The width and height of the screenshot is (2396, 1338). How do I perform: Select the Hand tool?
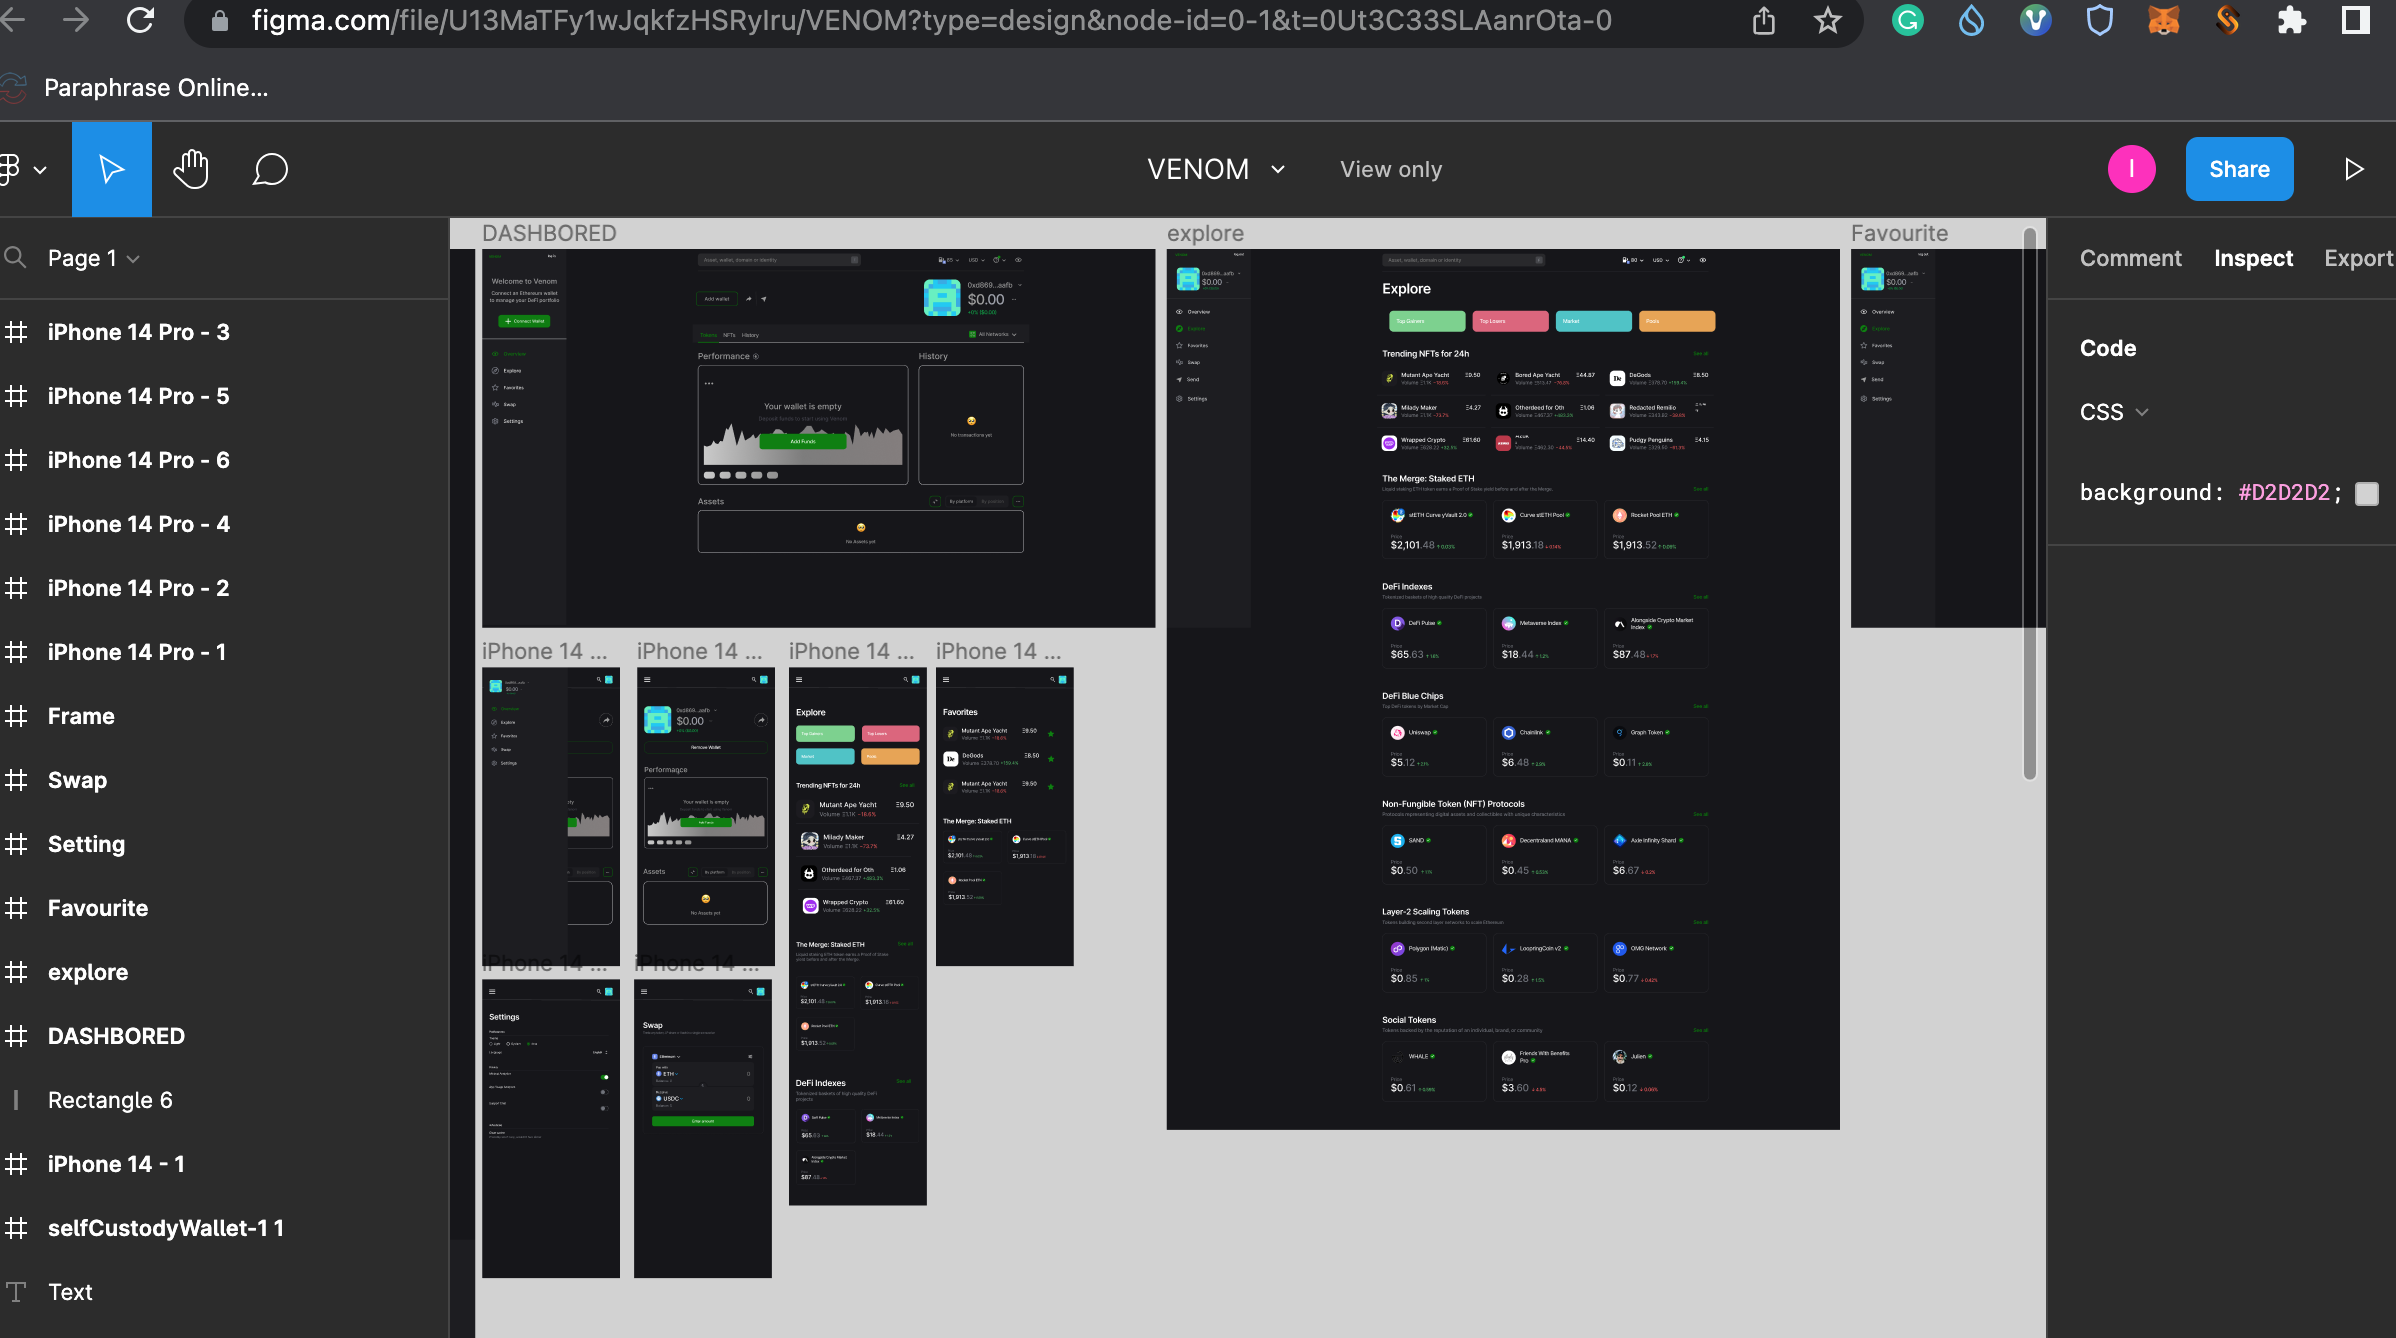[191, 168]
